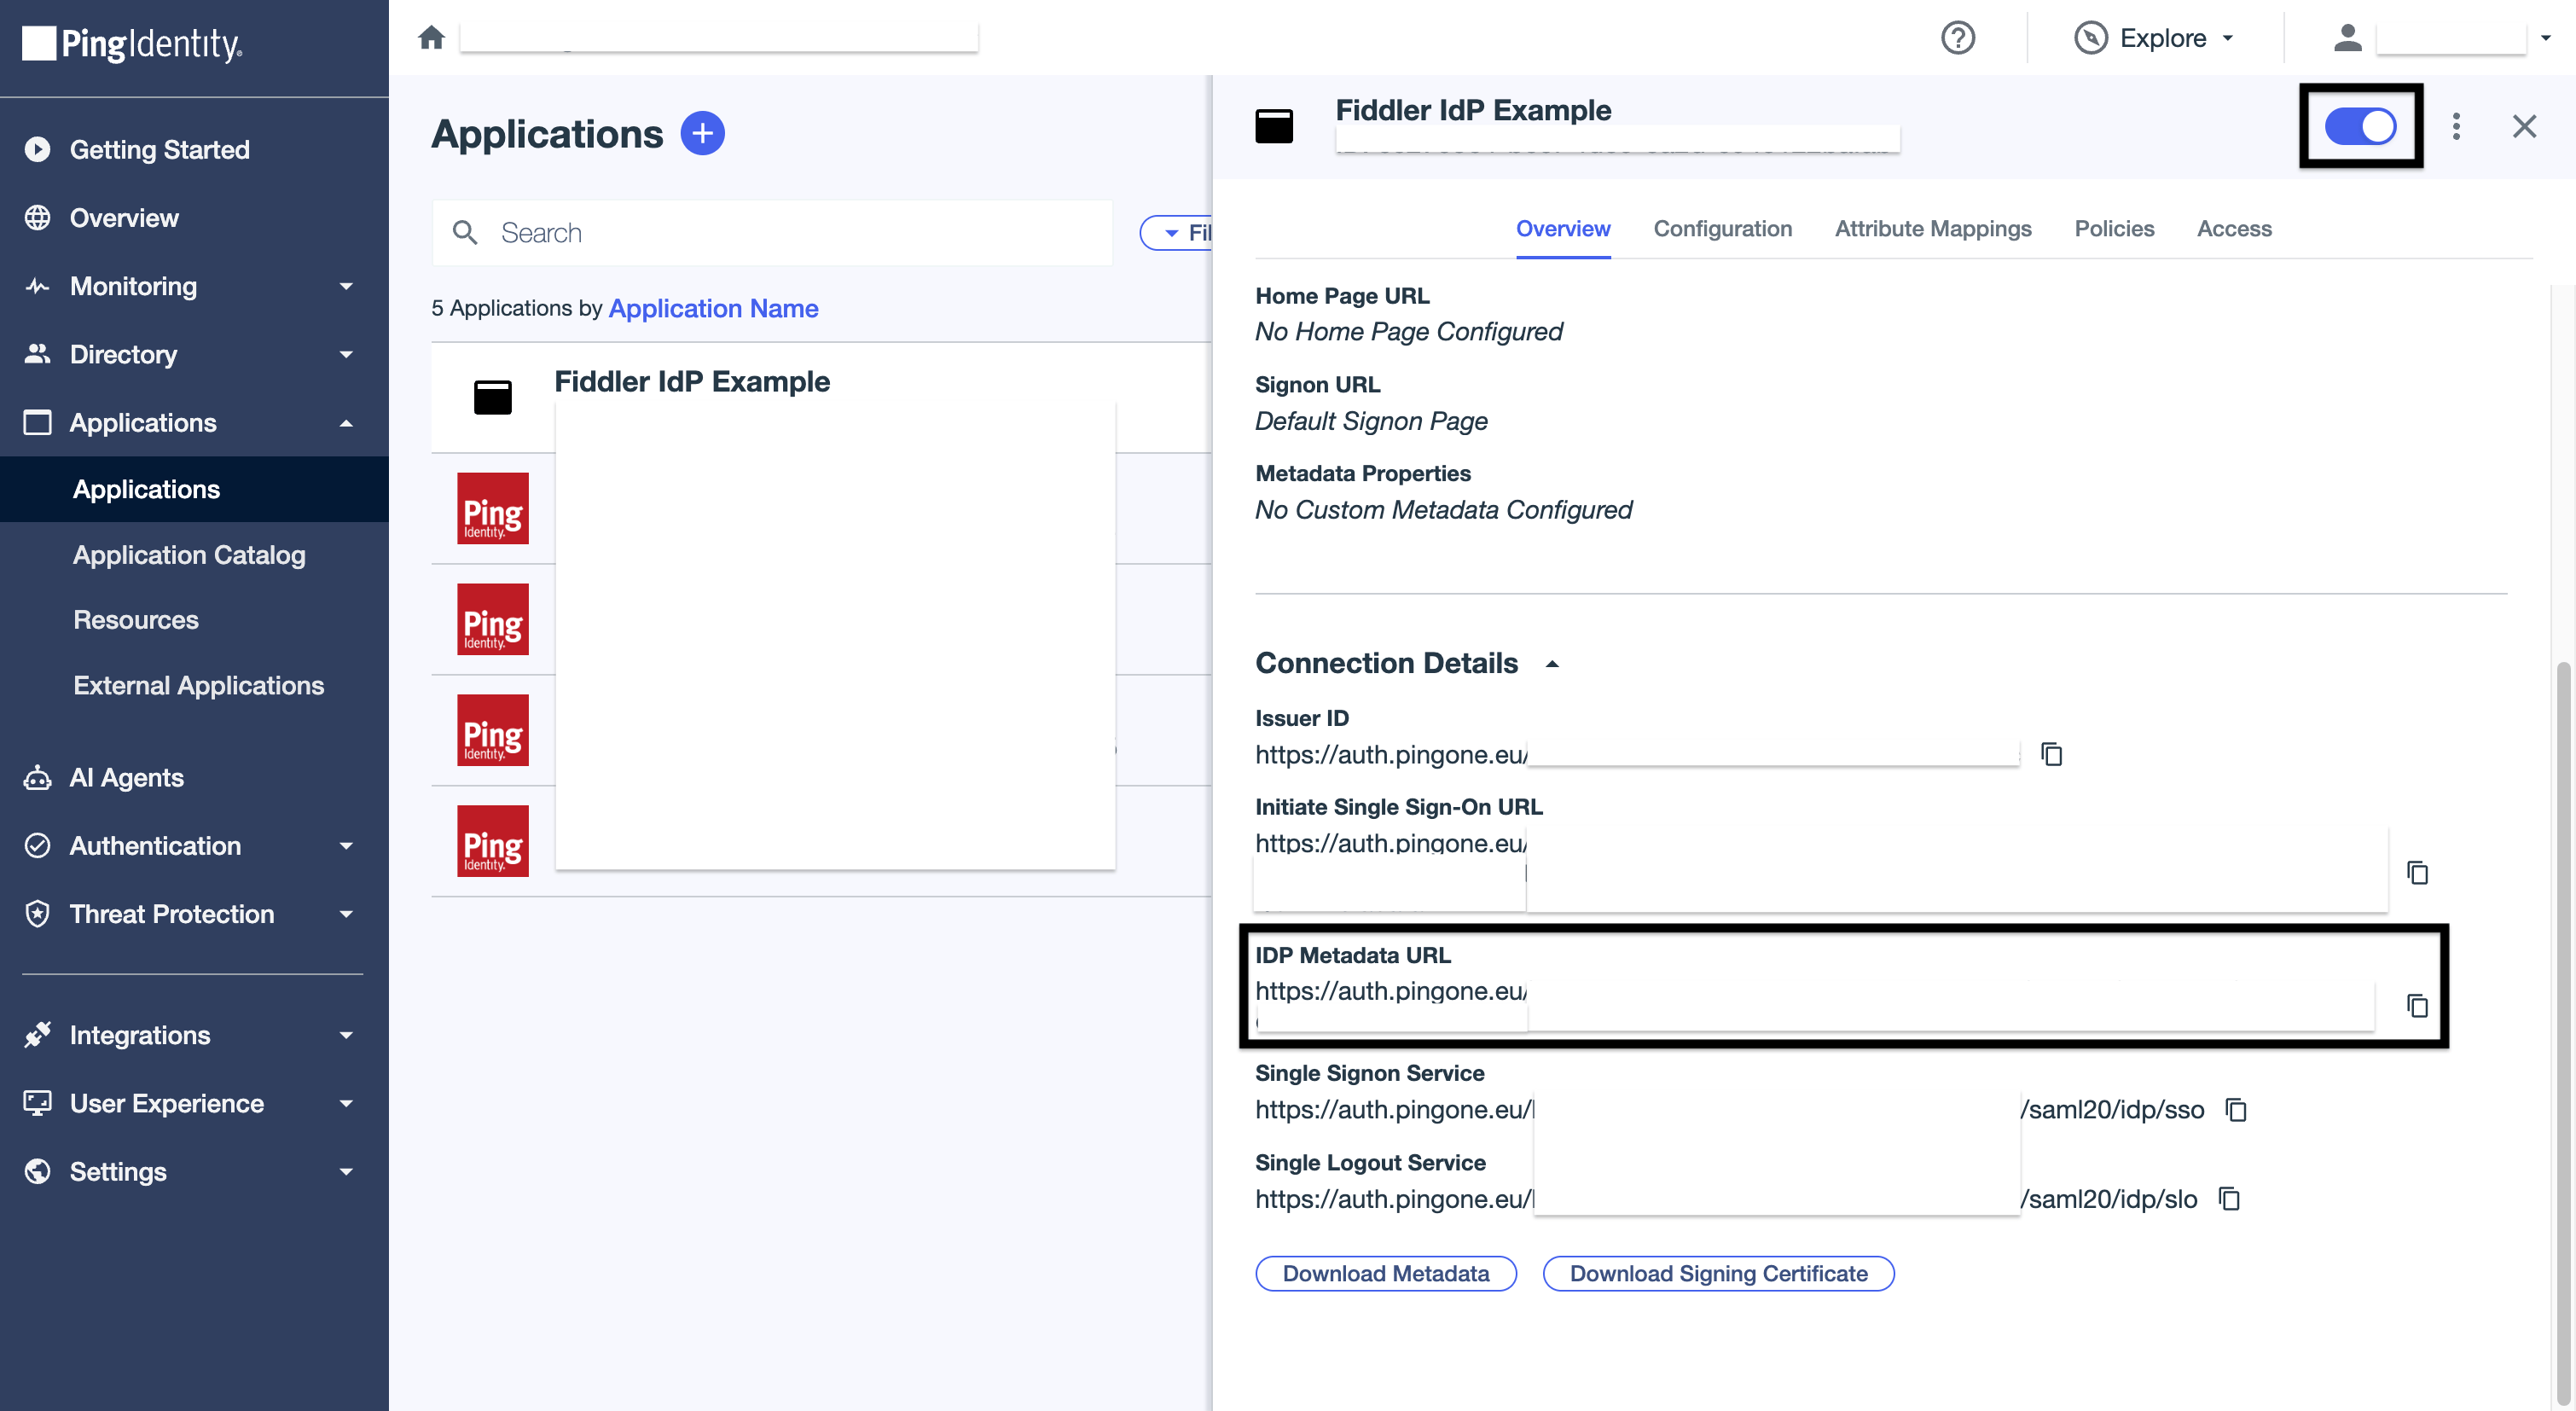The height and width of the screenshot is (1411, 2576).
Task: Expand the Integrations menu
Action: (346, 1035)
